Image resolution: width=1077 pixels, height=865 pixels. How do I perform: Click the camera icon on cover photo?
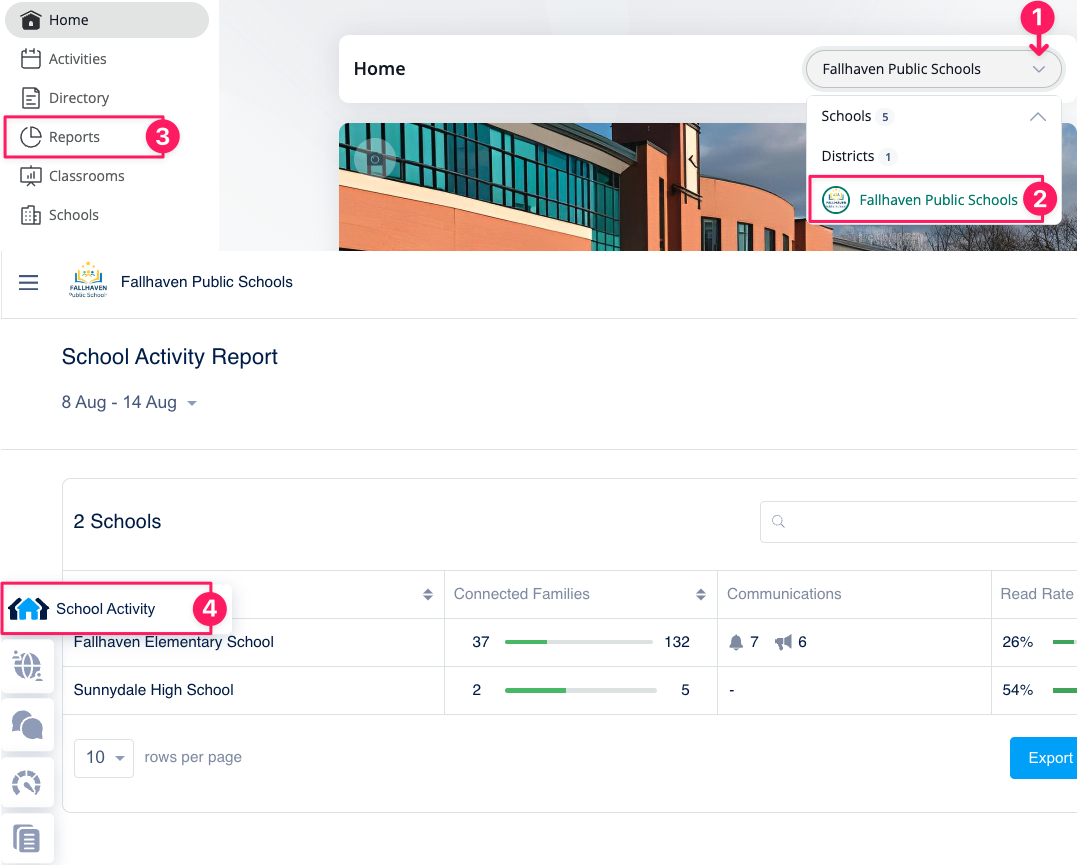point(375,158)
